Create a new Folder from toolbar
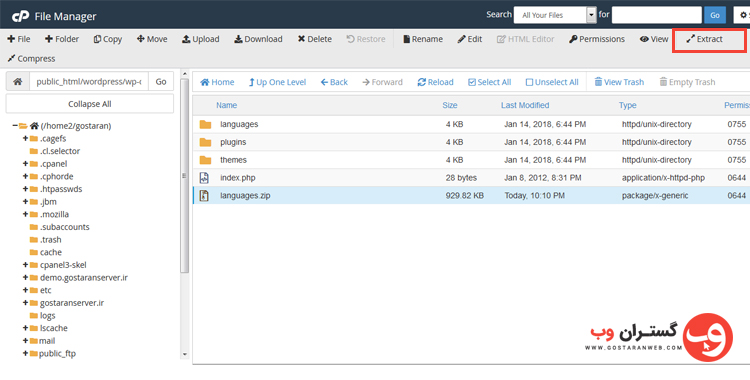 pyautogui.click(x=62, y=39)
